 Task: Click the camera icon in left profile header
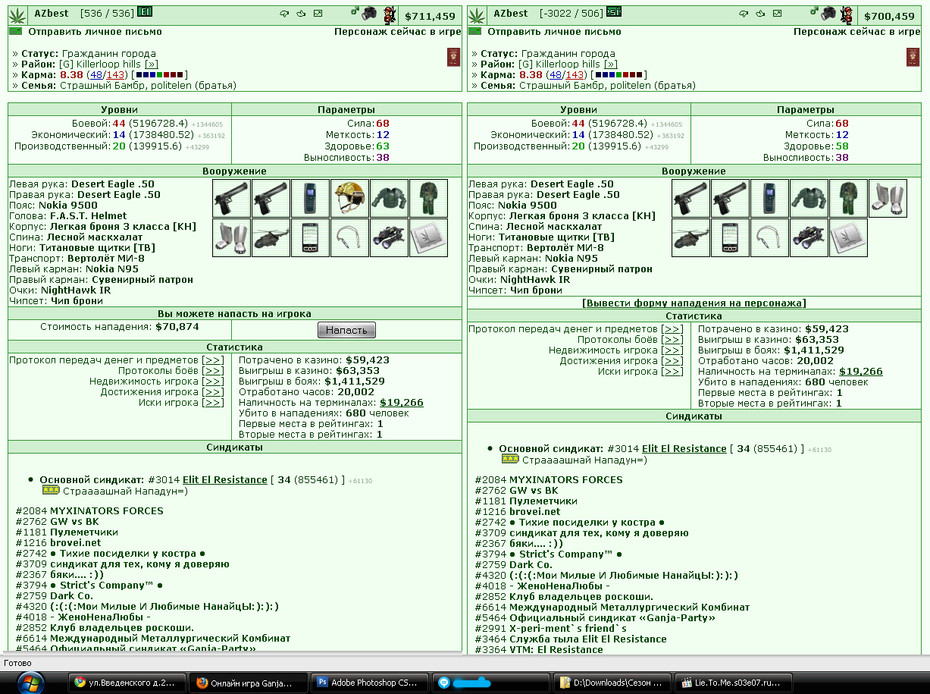pos(370,12)
